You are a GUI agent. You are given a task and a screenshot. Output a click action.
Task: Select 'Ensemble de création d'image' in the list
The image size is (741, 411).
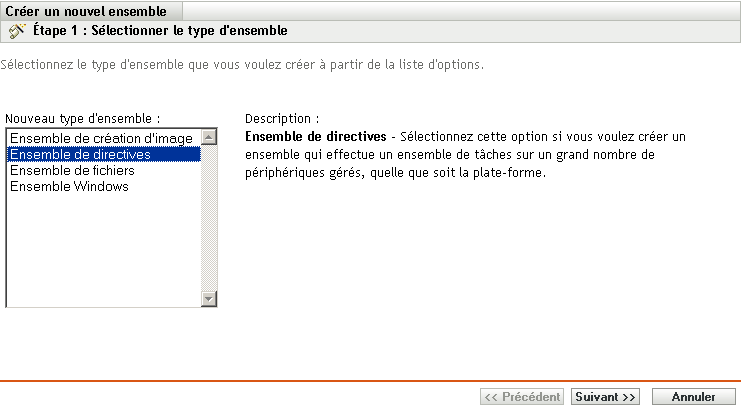click(100, 138)
